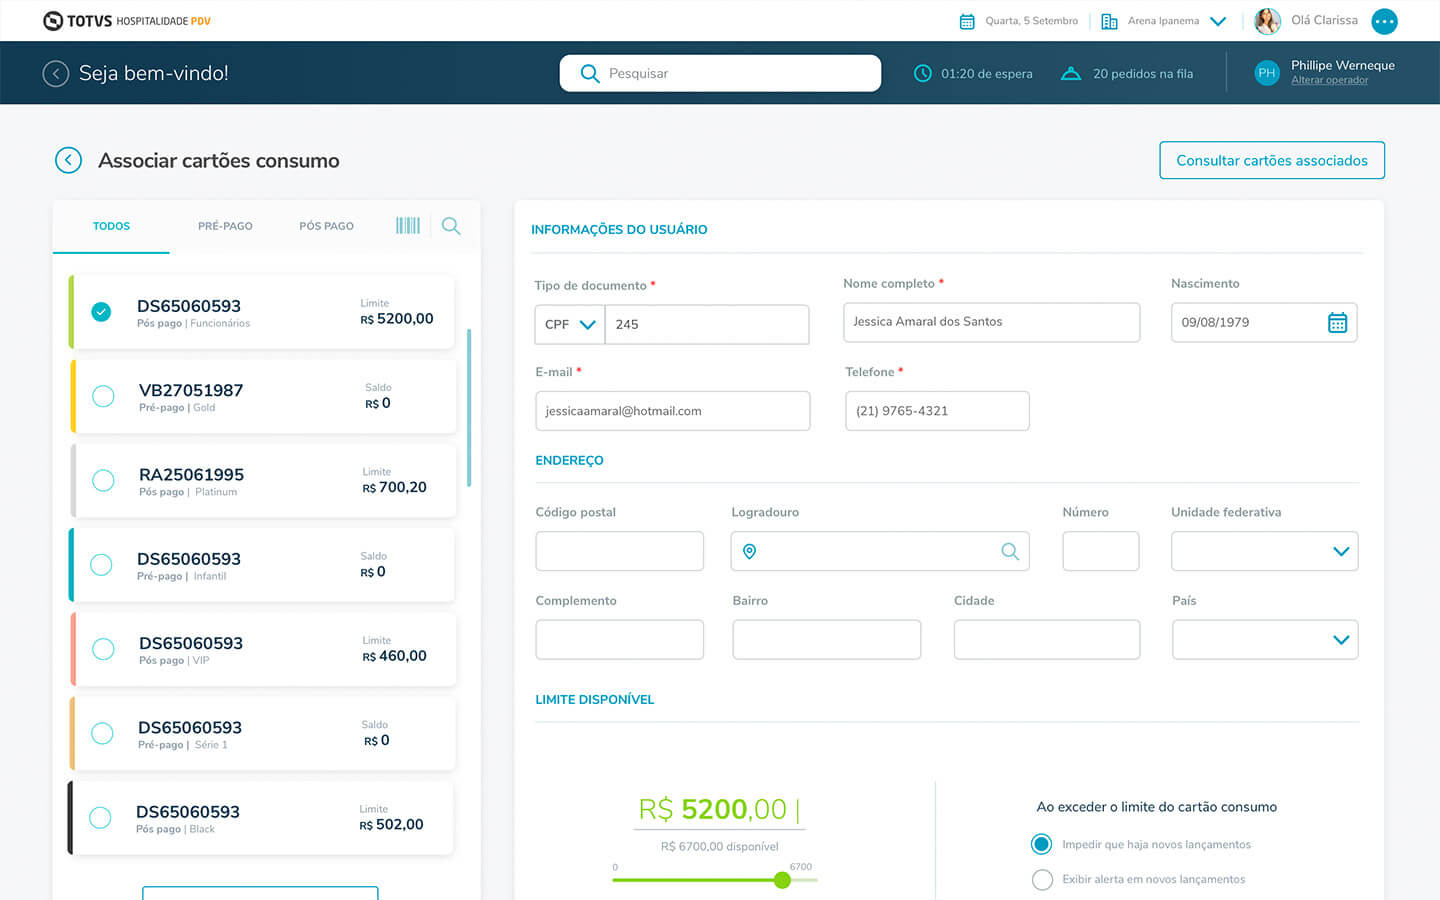Expand the Arena Ipanema location selector

pos(1217,21)
